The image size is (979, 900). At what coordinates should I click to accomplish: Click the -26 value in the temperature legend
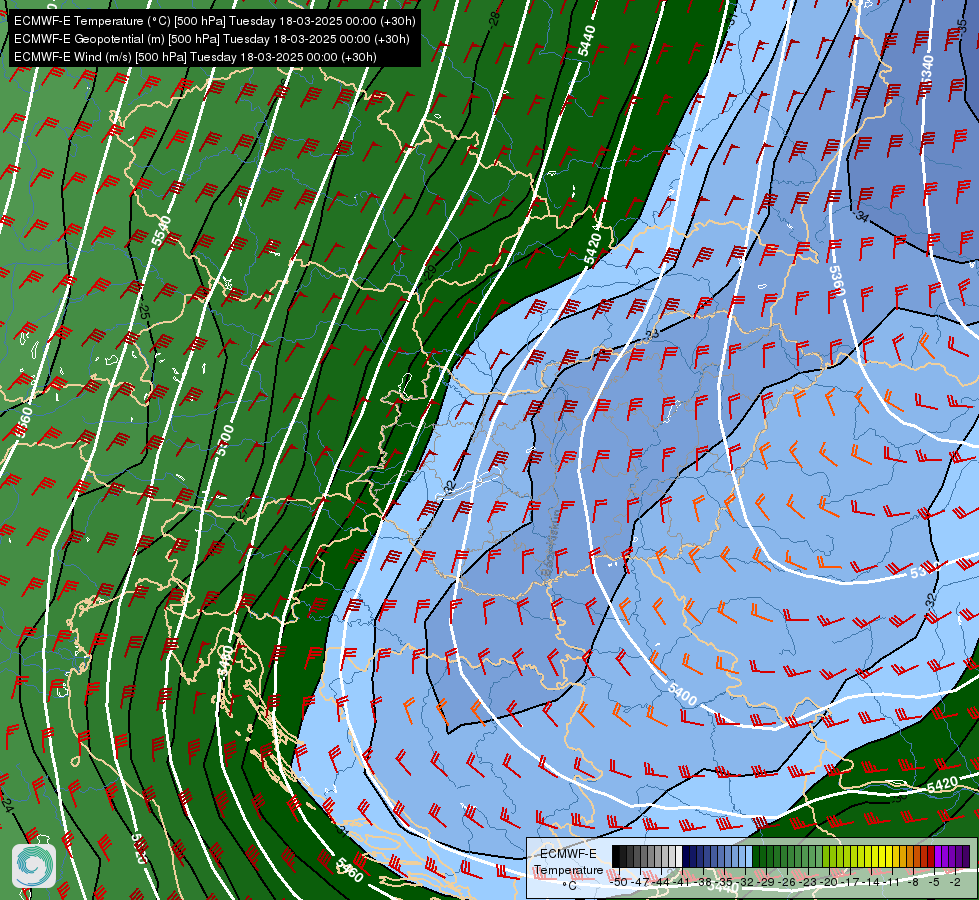(787, 882)
